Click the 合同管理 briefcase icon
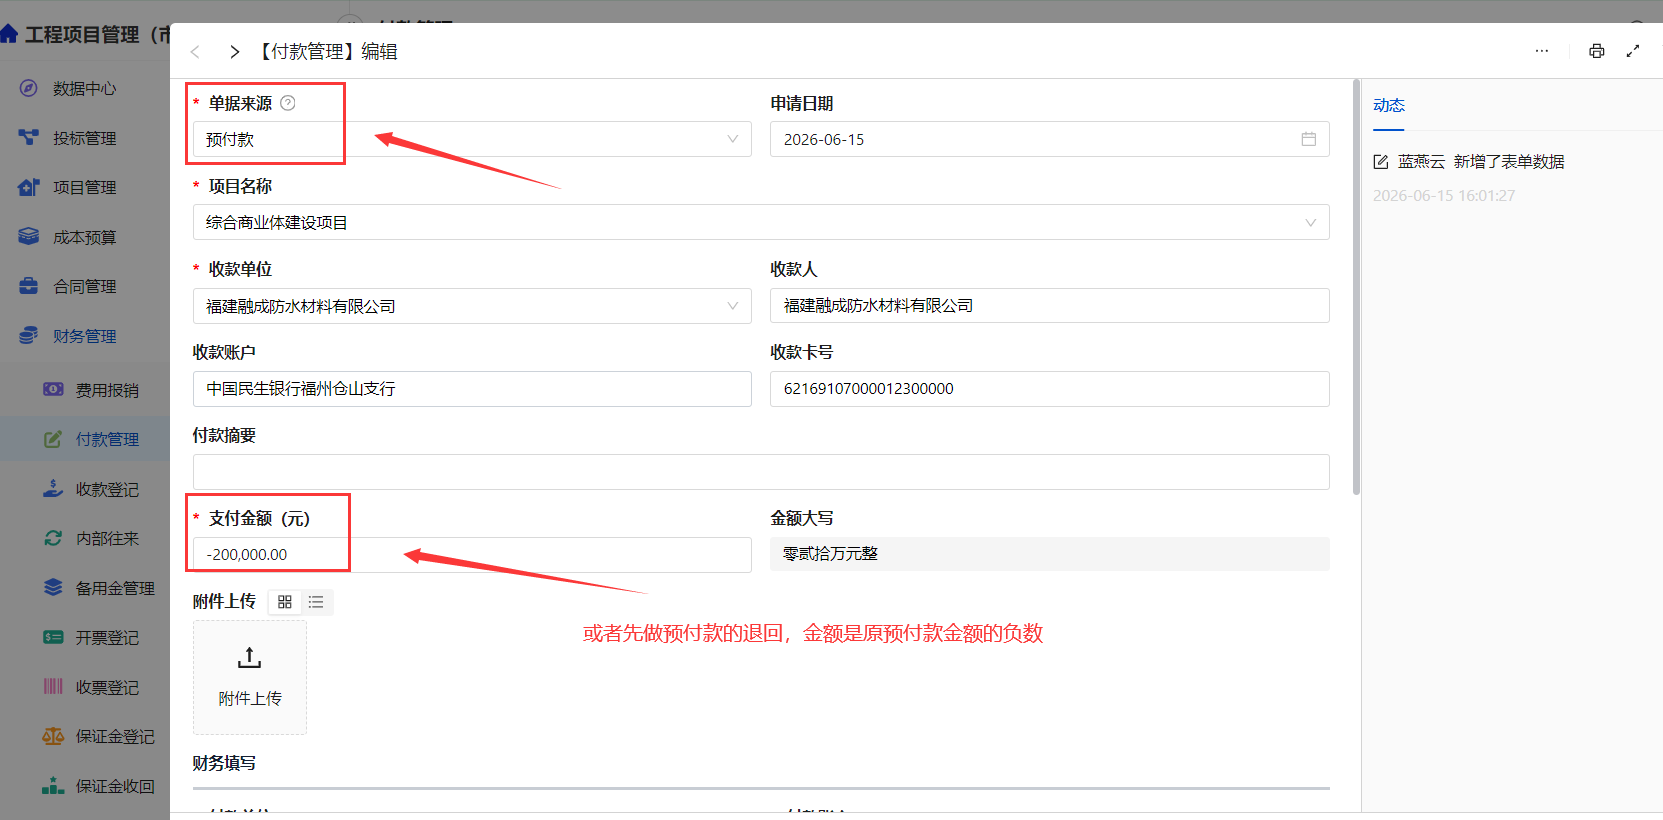Image resolution: width=1663 pixels, height=820 pixels. pyautogui.click(x=29, y=286)
